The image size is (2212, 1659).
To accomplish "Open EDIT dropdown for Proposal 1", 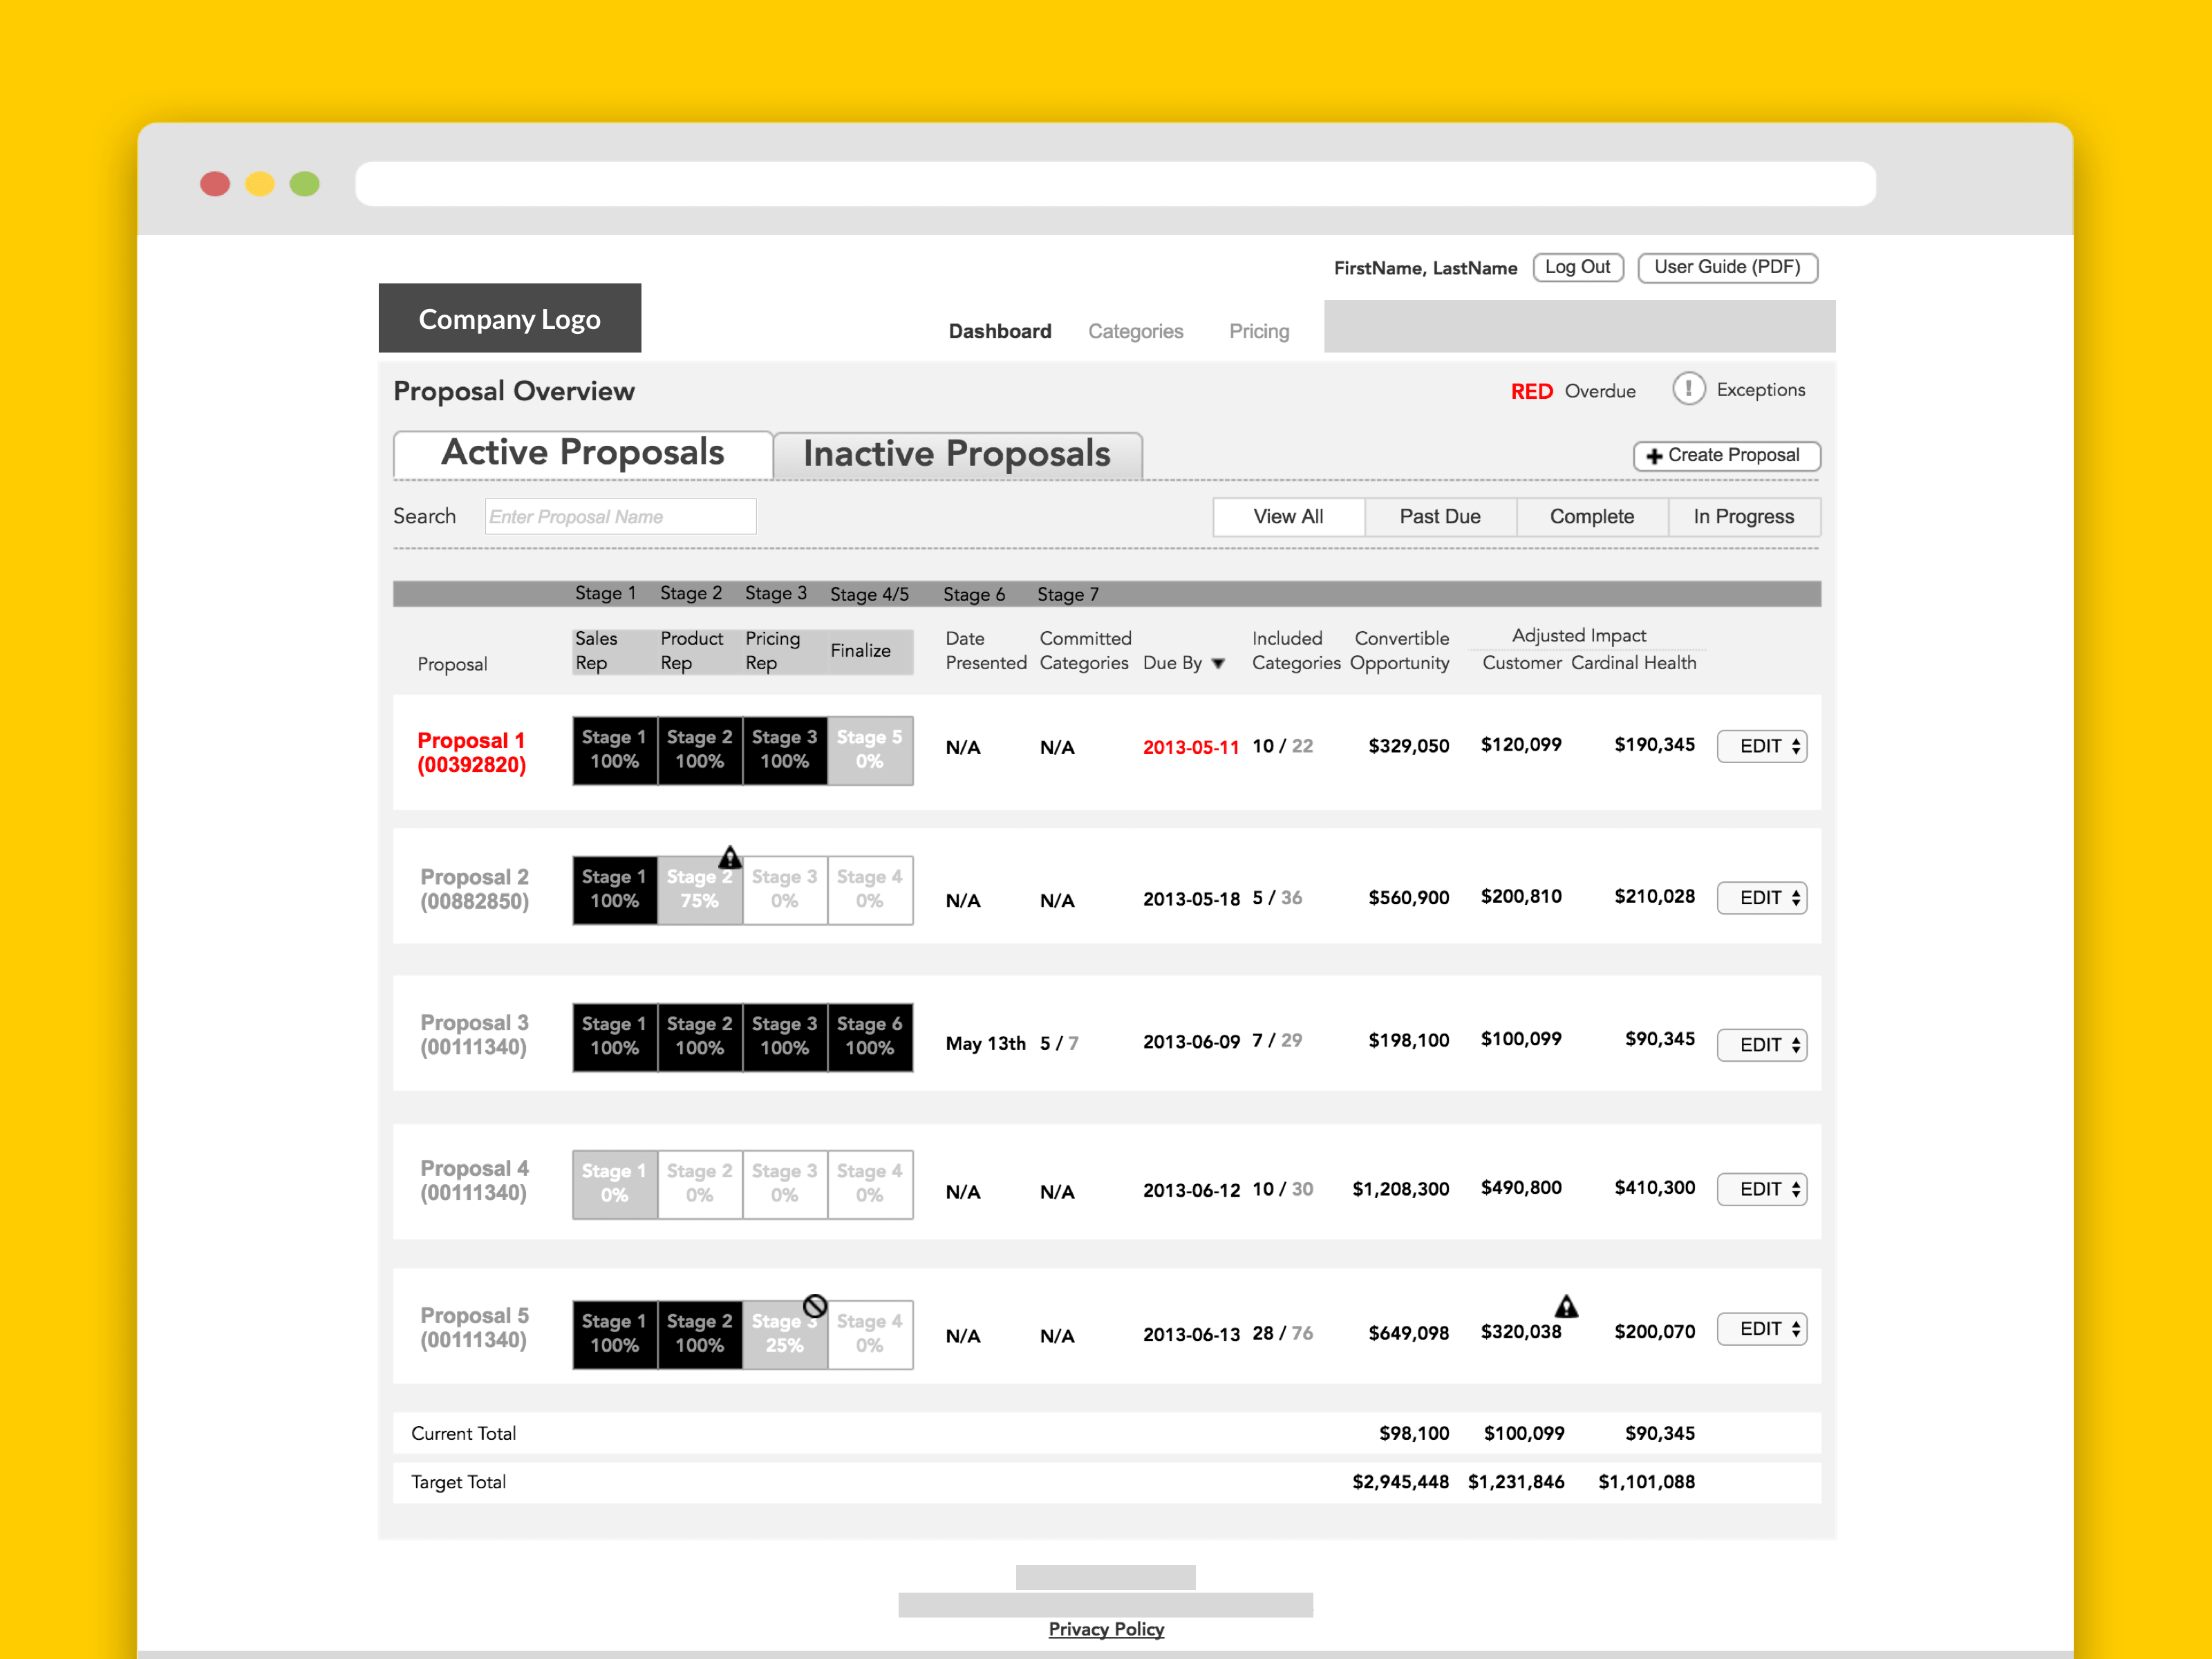I will pos(1761,746).
